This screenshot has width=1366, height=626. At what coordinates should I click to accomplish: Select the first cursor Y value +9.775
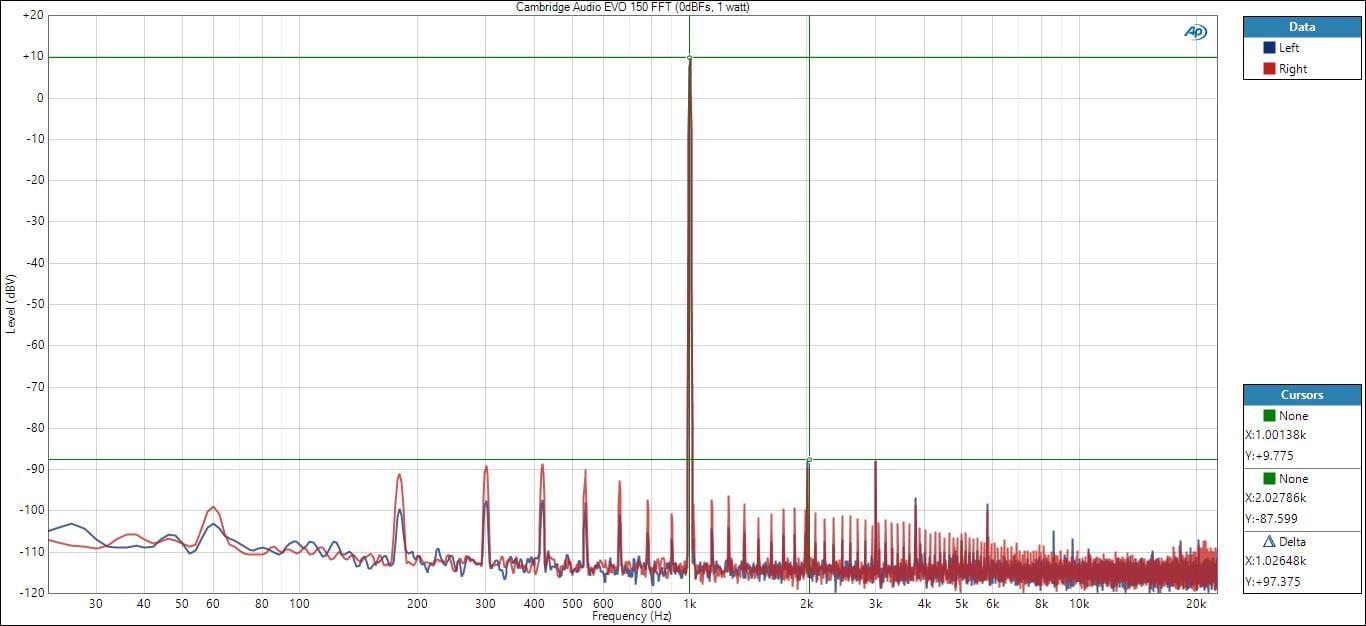pyautogui.click(x=1267, y=456)
